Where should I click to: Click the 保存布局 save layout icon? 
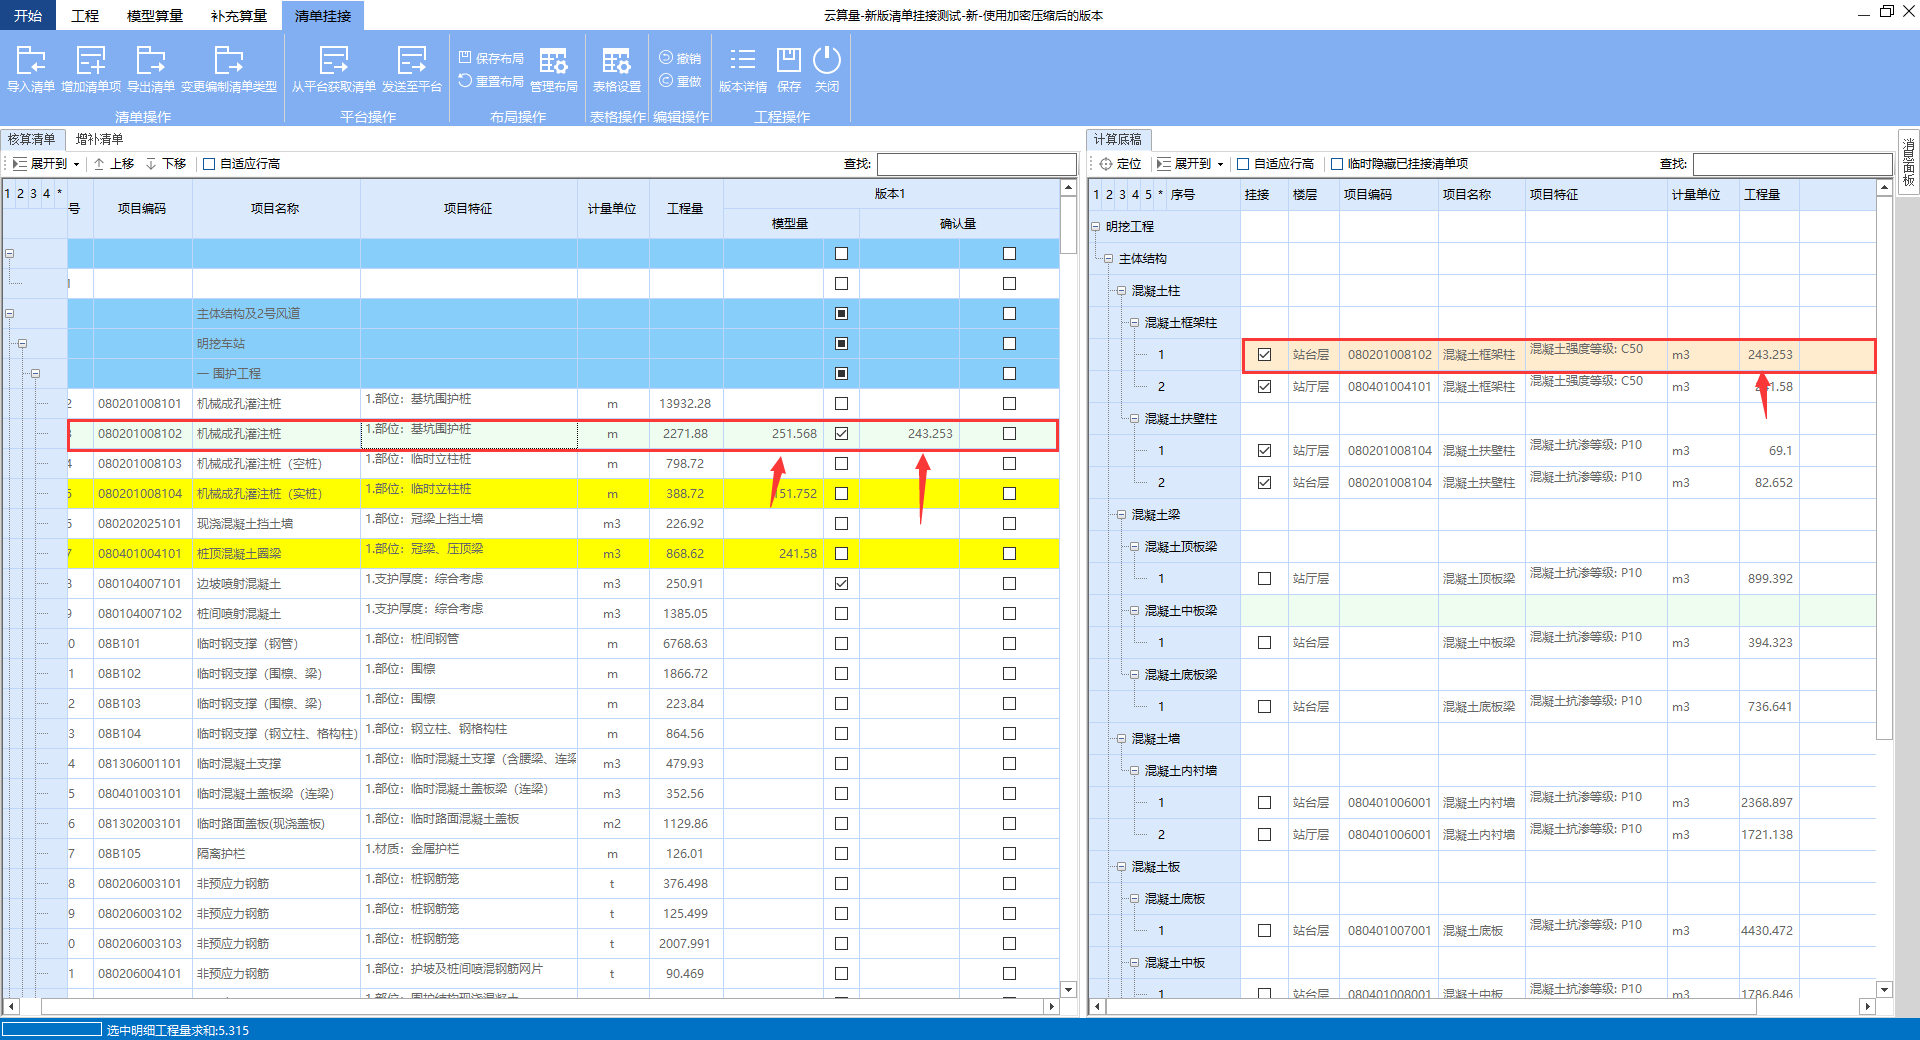(465, 57)
